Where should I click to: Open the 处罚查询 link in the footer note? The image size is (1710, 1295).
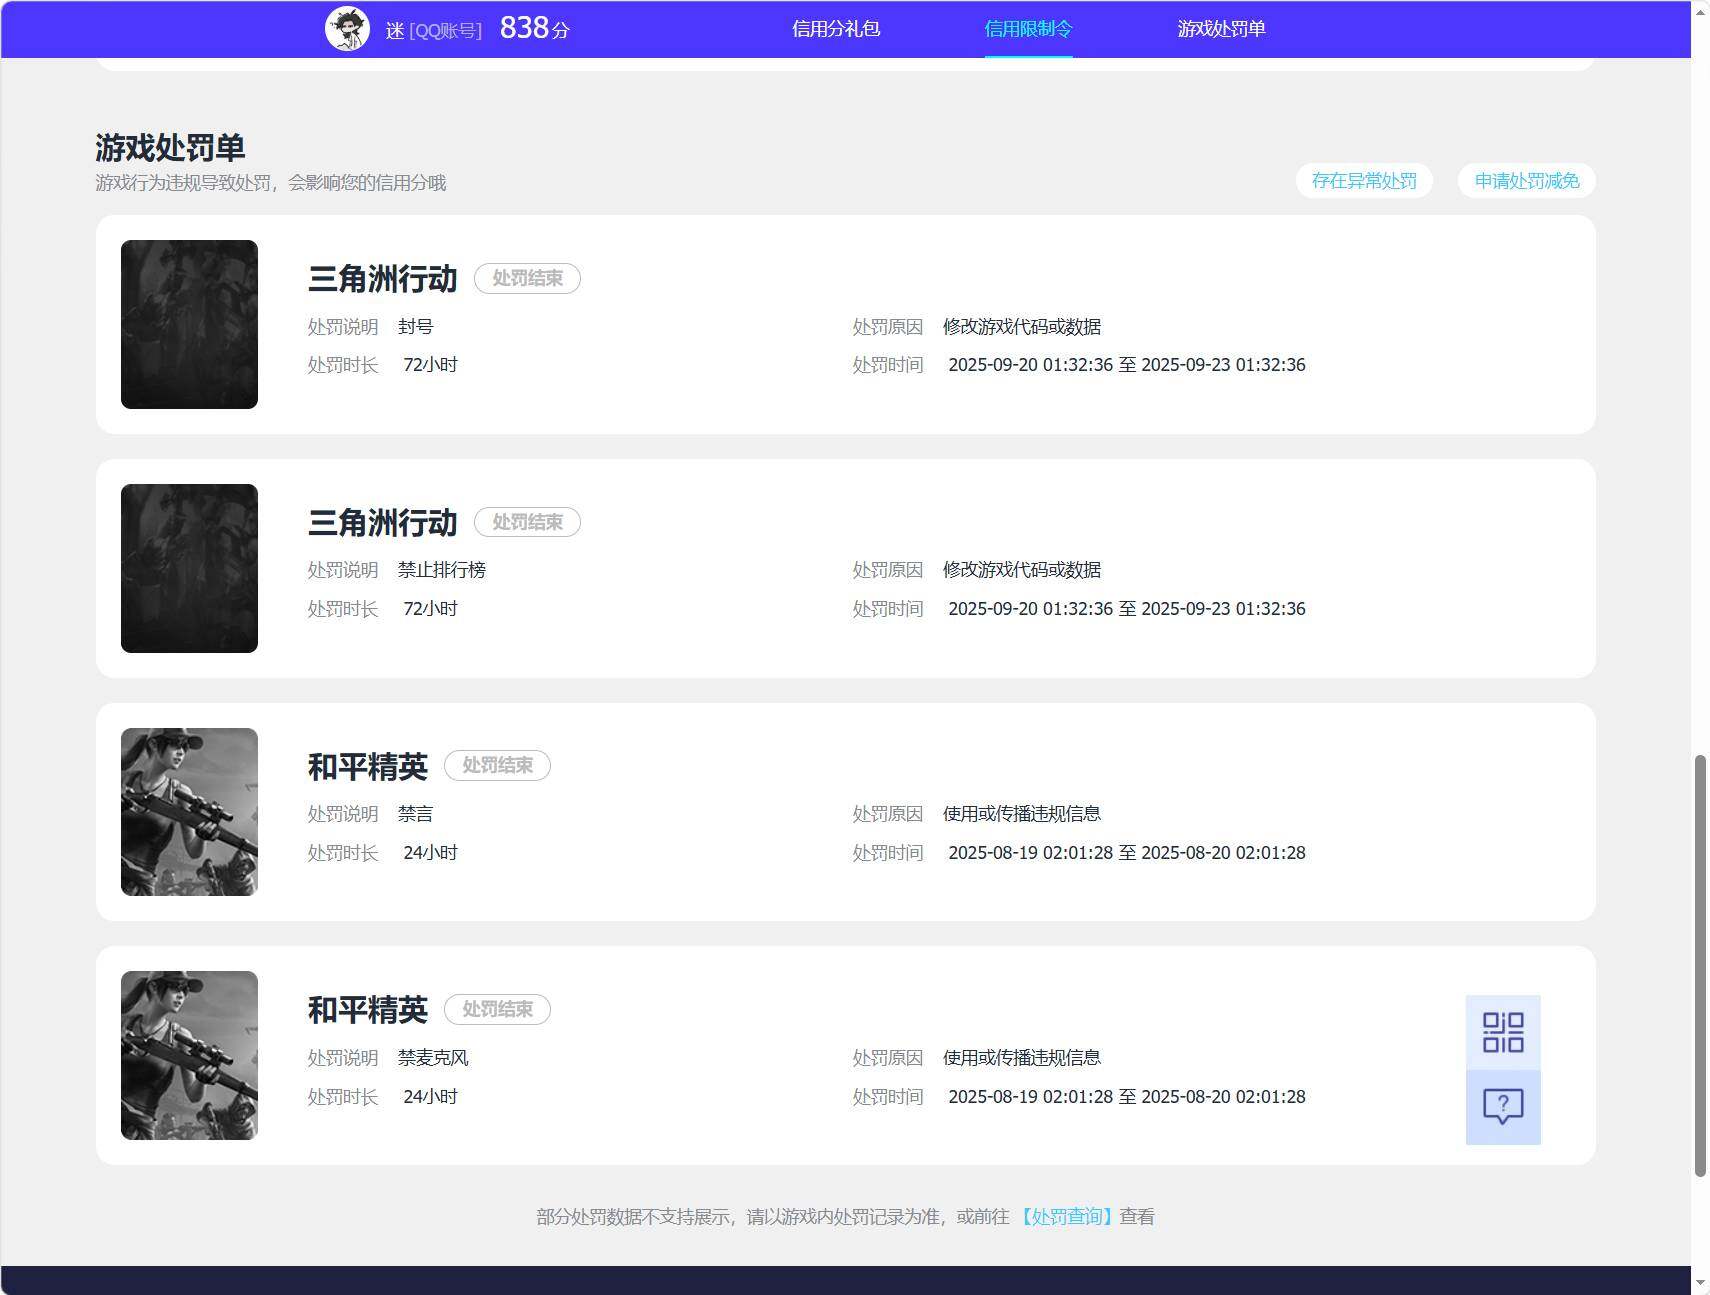tap(1066, 1217)
